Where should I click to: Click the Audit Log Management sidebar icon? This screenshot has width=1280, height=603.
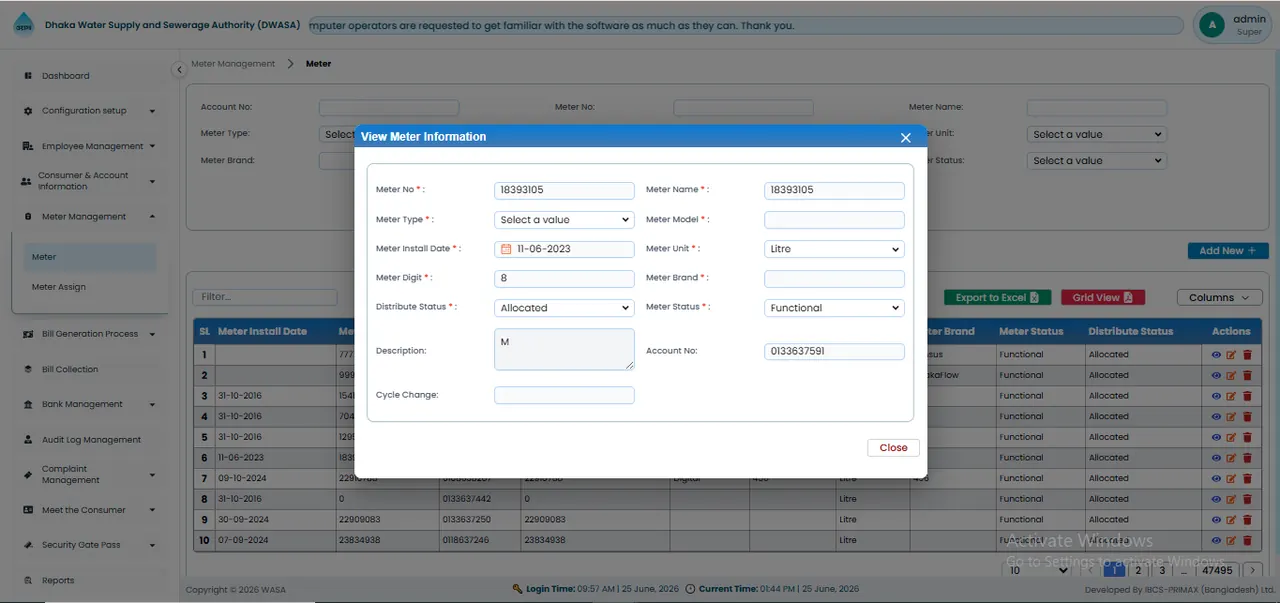pyautogui.click(x=29, y=440)
